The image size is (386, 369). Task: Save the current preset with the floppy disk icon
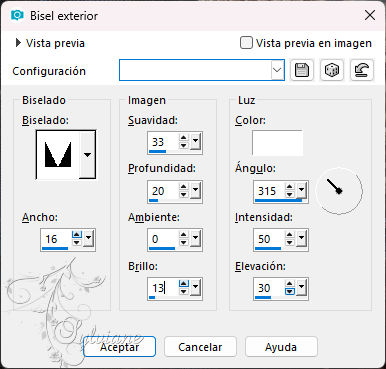click(x=302, y=70)
